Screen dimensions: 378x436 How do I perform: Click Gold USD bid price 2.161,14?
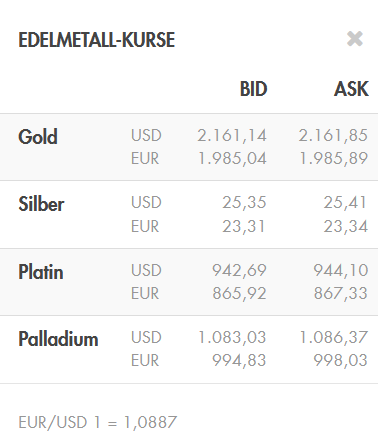tap(232, 136)
